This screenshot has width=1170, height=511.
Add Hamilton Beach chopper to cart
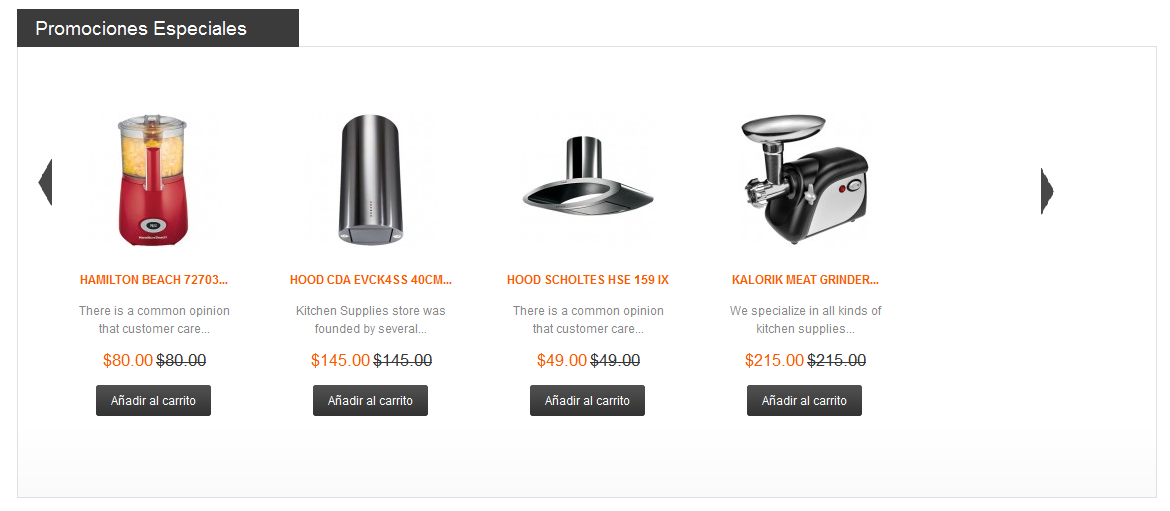point(154,401)
